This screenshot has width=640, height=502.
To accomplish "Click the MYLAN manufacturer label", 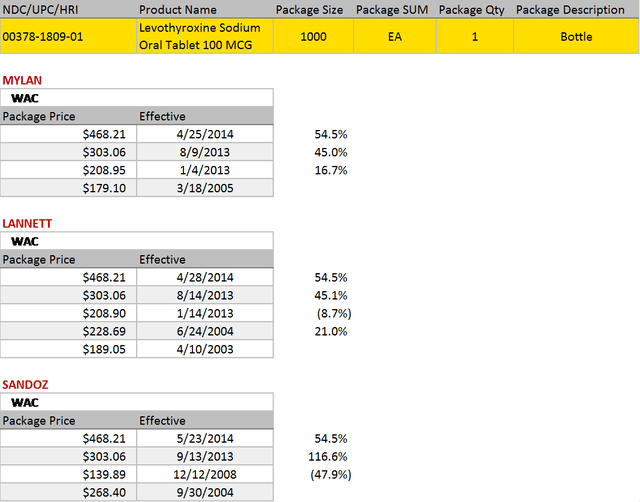I will [22, 80].
